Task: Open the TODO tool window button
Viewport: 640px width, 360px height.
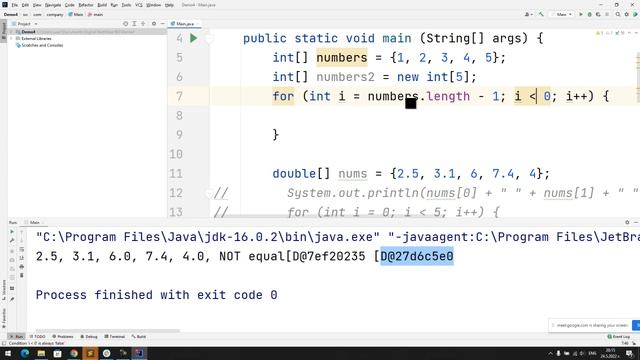Action: [38, 337]
